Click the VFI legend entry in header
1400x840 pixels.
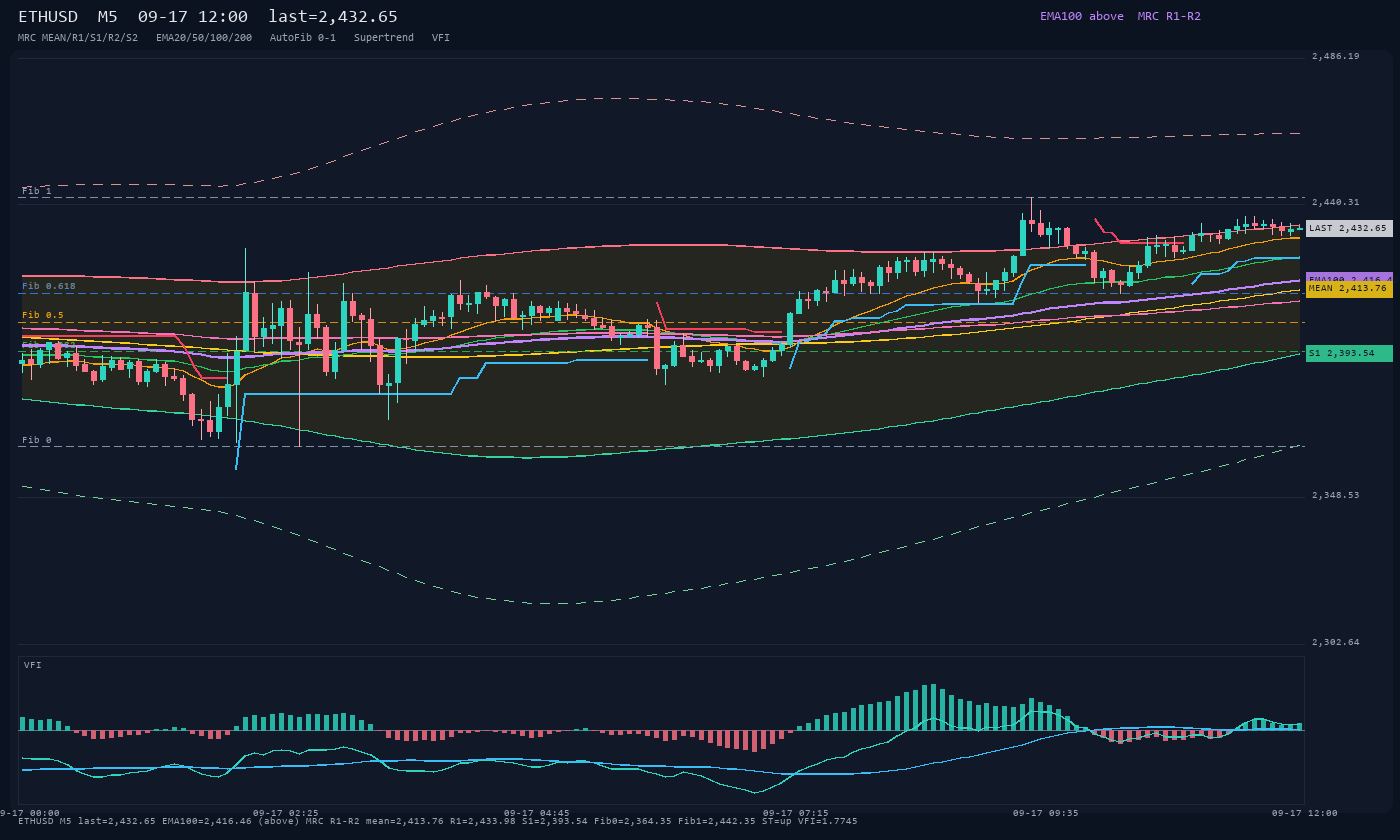[441, 37]
